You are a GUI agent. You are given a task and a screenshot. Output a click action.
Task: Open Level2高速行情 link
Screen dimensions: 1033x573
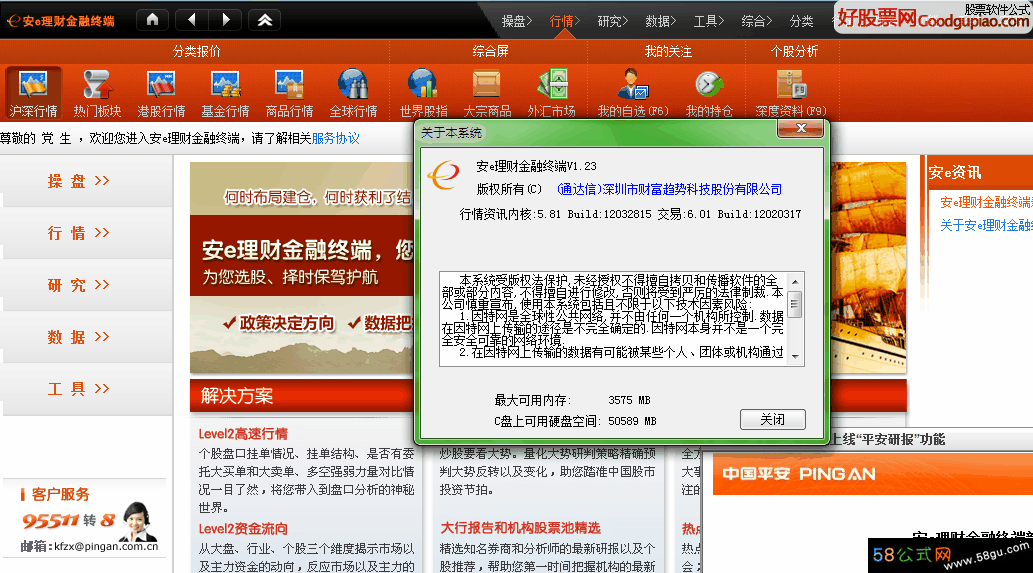click(x=243, y=434)
